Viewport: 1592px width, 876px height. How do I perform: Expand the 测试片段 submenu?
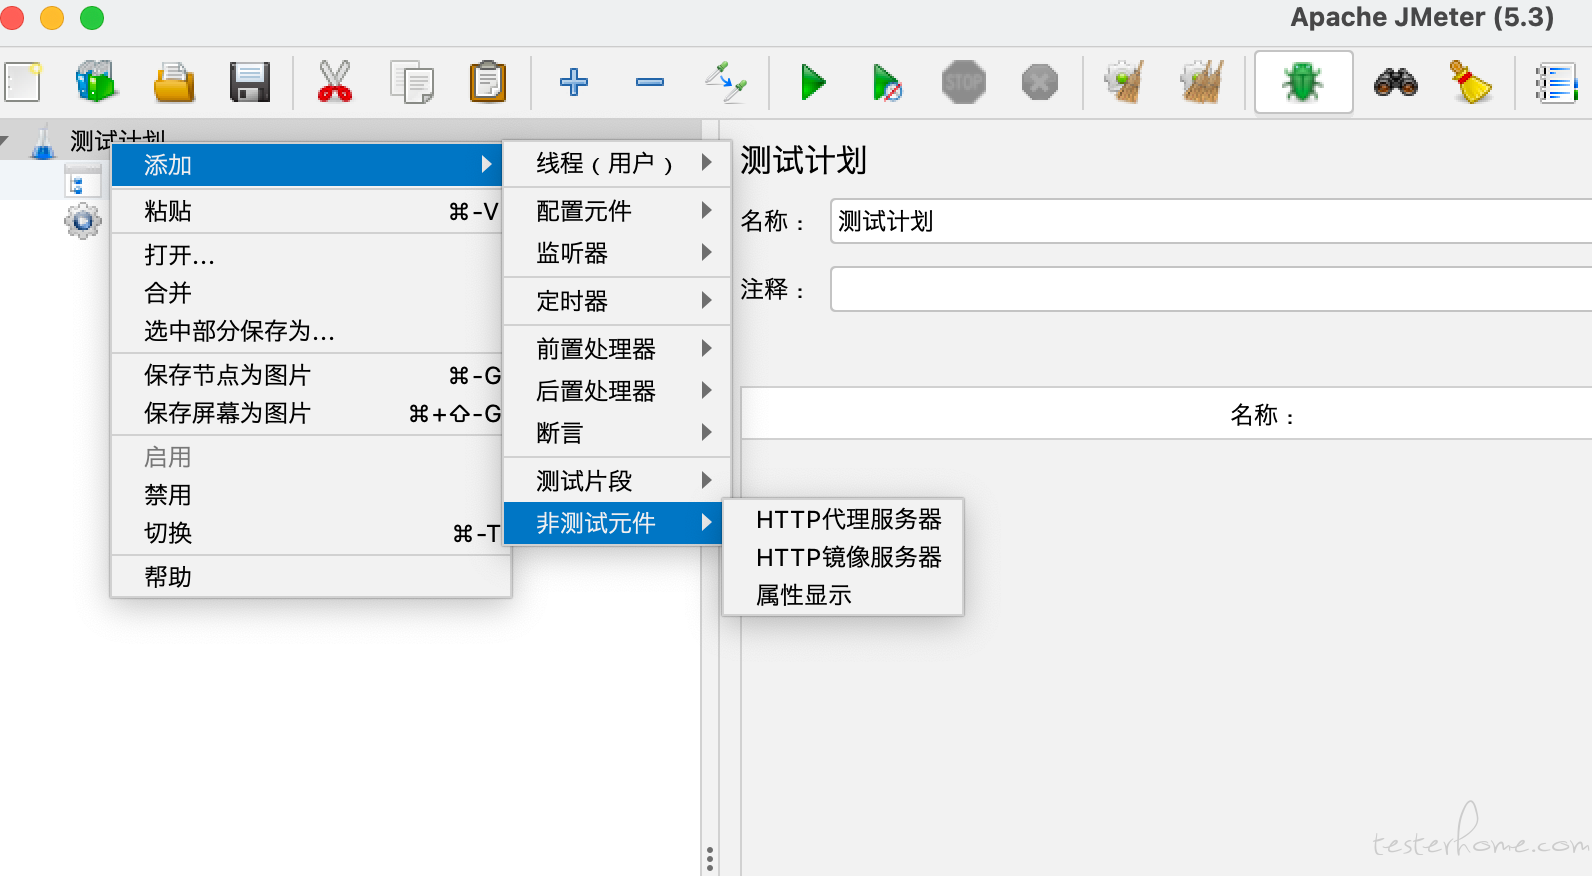617,481
